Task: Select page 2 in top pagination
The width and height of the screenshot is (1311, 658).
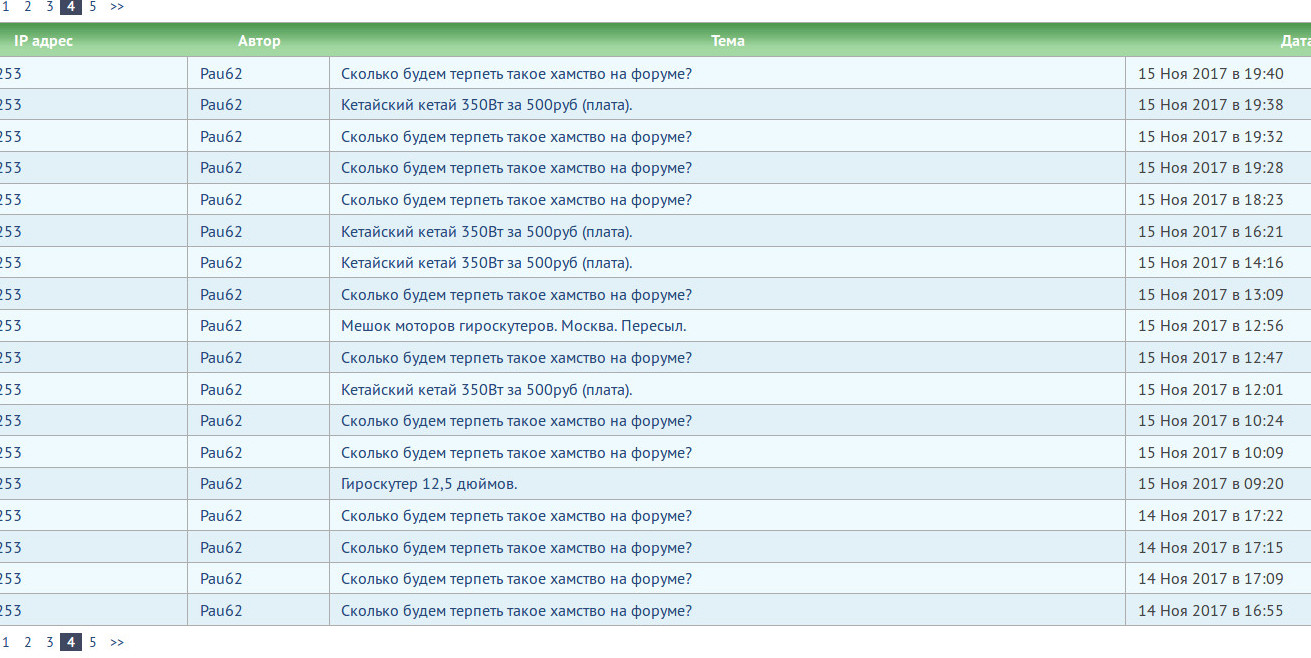Action: tap(27, 6)
